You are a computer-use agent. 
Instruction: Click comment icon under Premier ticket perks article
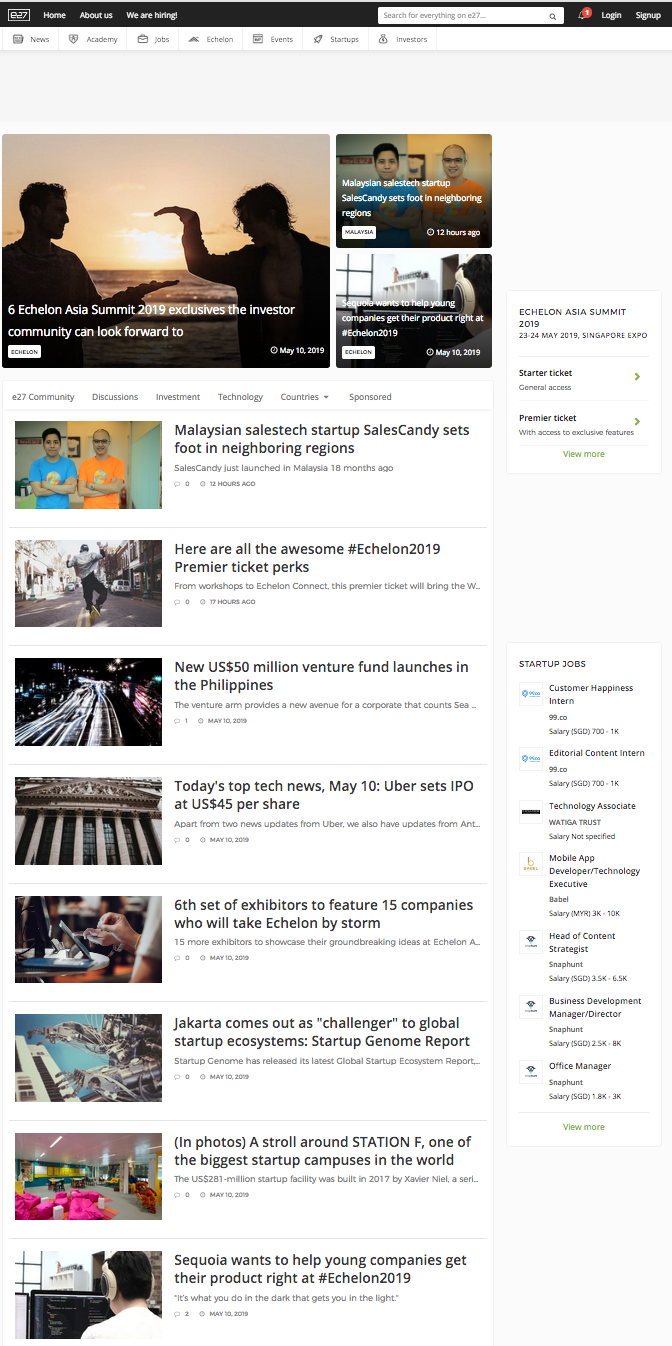pyautogui.click(x=177, y=602)
